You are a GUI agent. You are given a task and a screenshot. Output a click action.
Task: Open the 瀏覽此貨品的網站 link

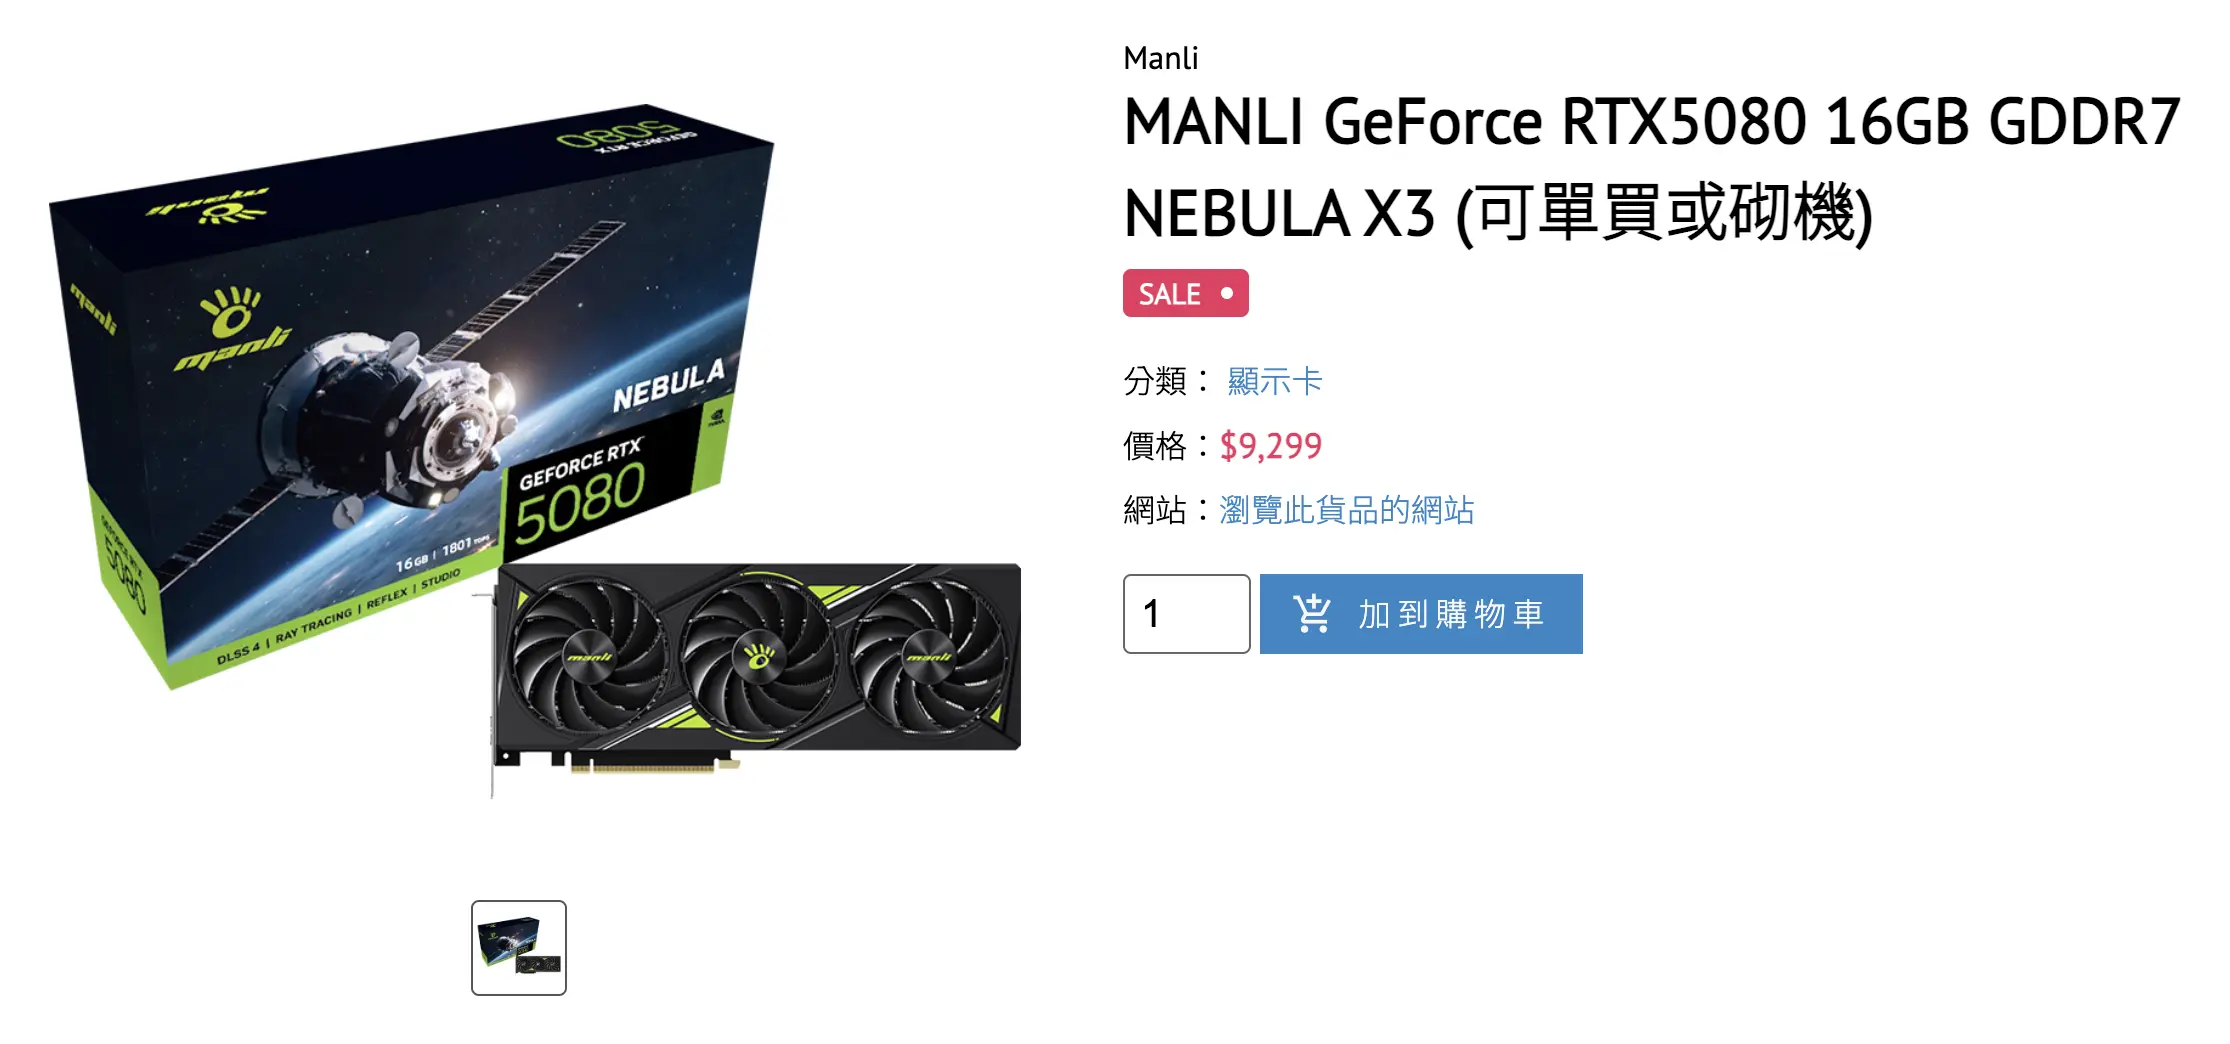1346,510
